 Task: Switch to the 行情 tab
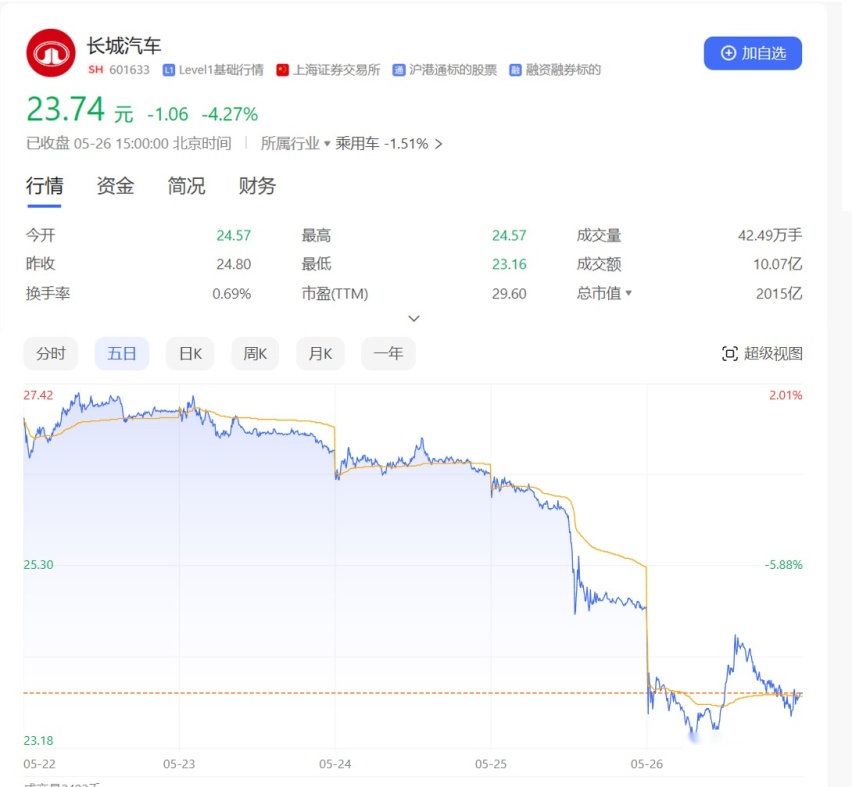tap(45, 186)
